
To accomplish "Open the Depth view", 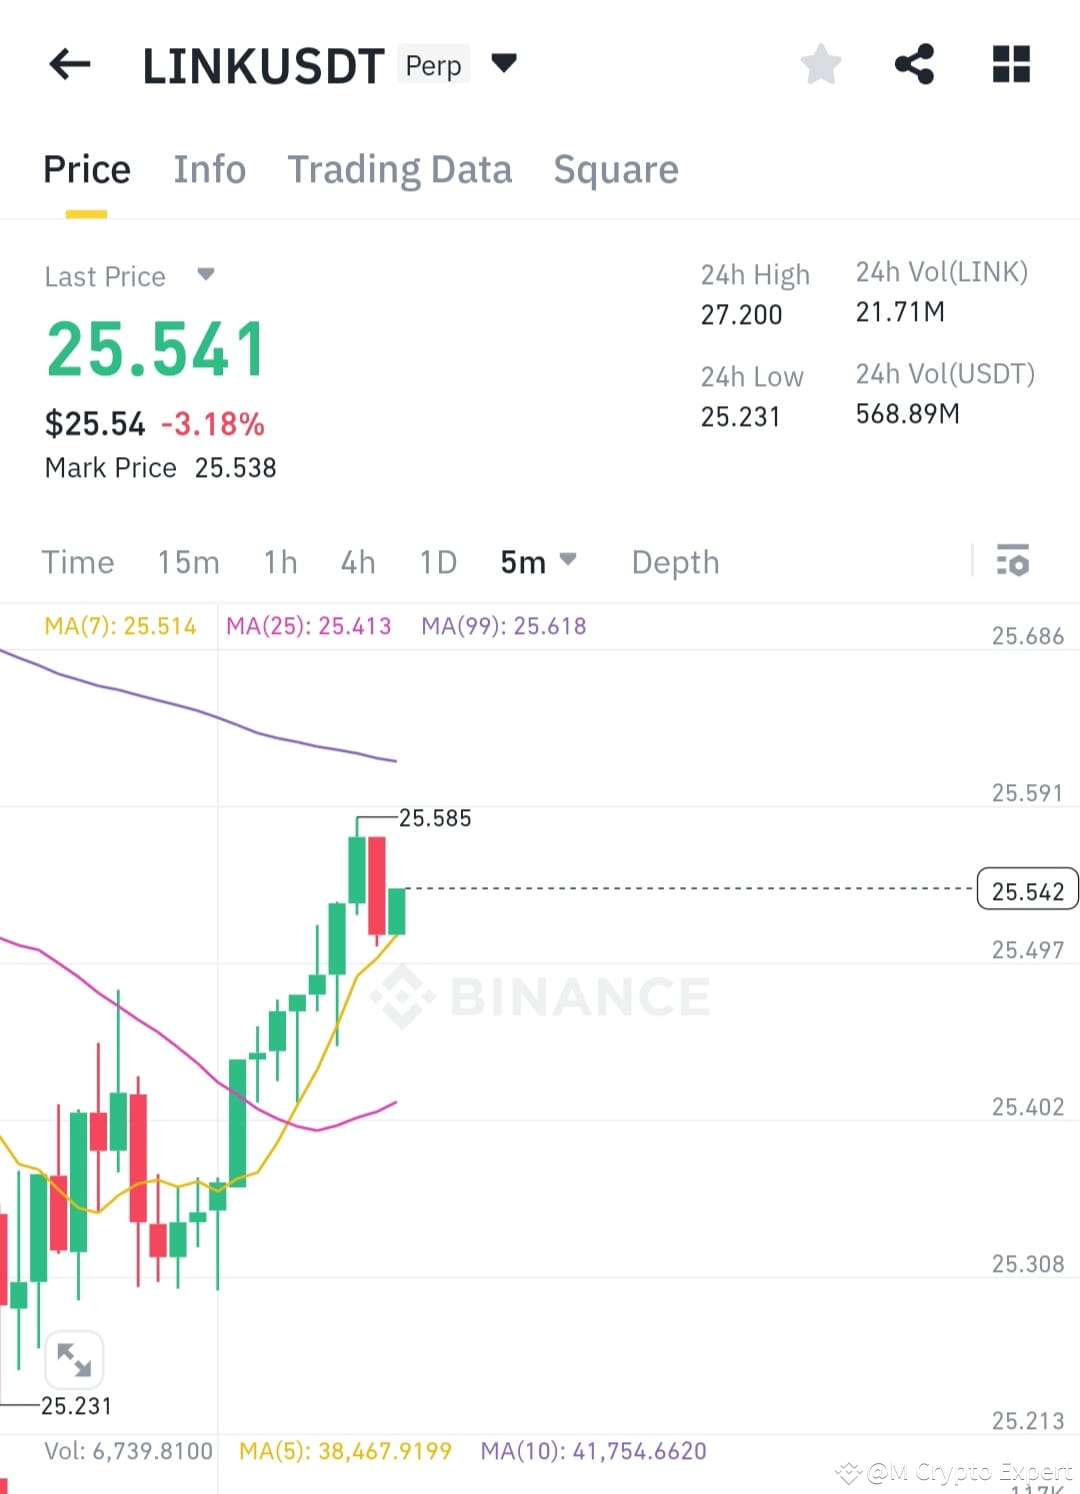I will pos(675,562).
